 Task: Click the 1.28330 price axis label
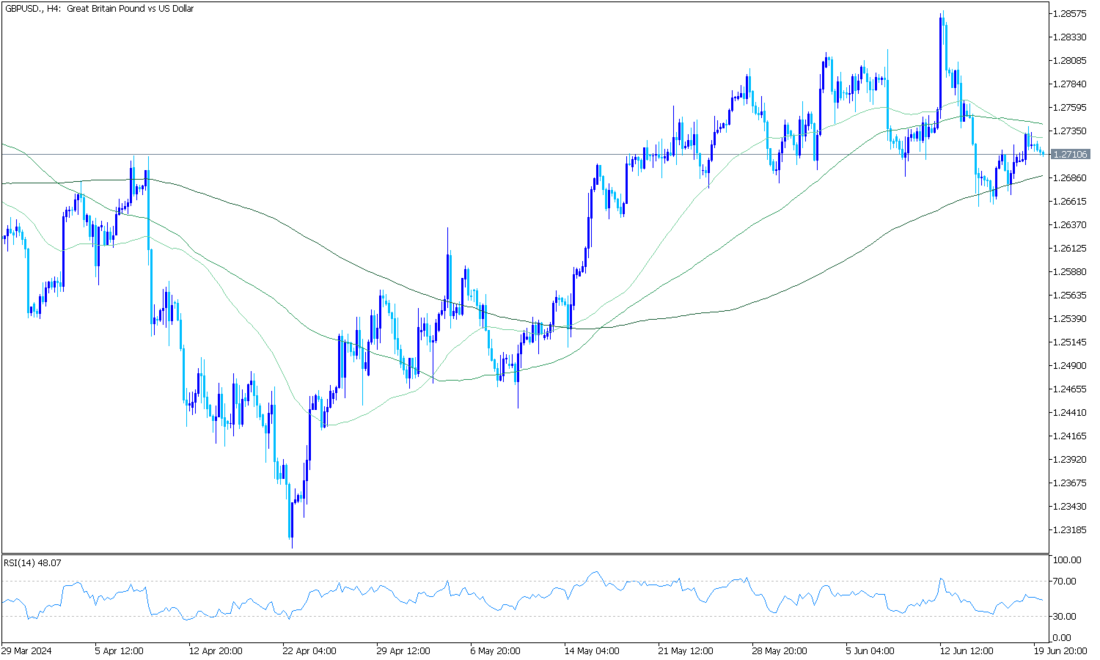pos(1071,37)
